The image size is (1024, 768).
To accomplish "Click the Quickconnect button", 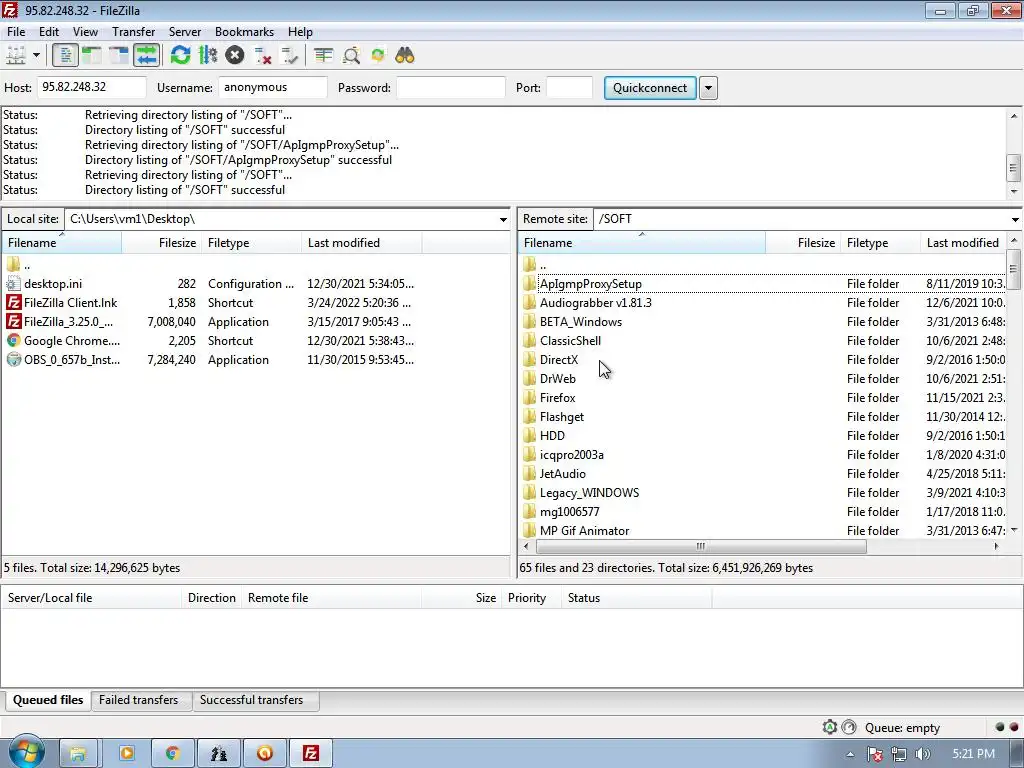I will [x=650, y=88].
